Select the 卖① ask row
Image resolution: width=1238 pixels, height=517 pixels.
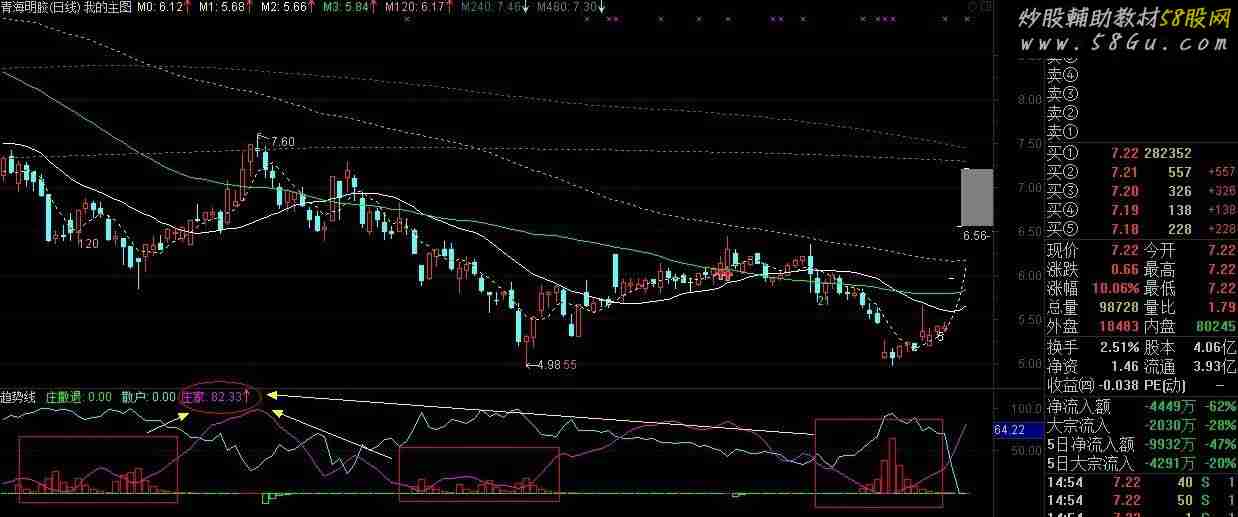pyautogui.click(x=1141, y=131)
